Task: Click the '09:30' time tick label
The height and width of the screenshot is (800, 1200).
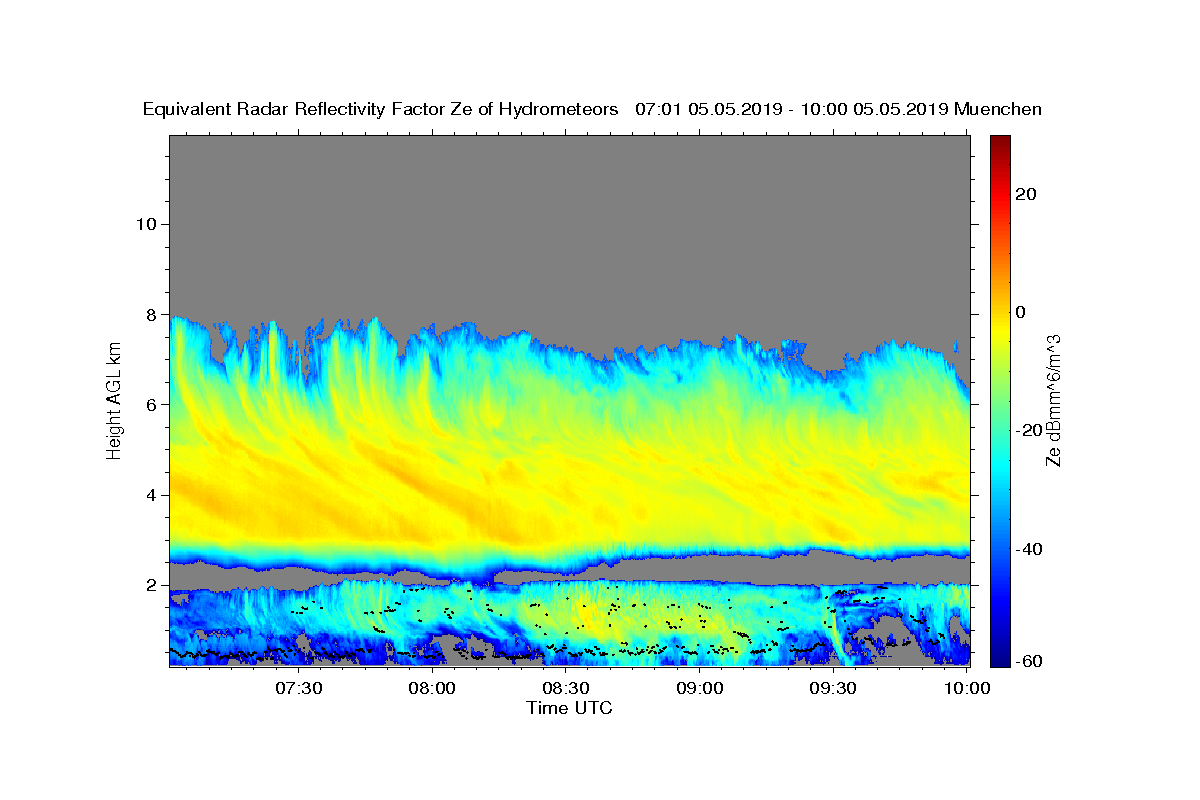Action: tap(833, 688)
